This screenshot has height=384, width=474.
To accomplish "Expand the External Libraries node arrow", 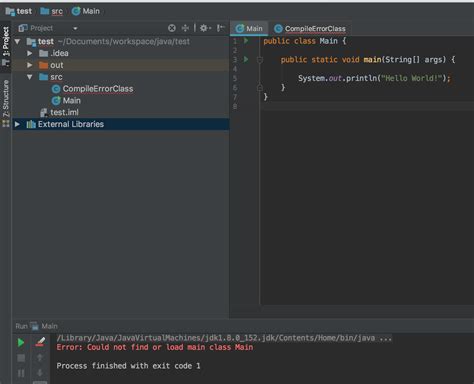I will tap(17, 124).
